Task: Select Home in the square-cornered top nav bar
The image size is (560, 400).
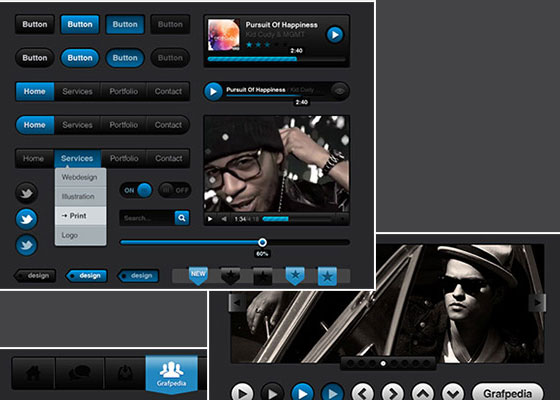Action: click(35, 91)
